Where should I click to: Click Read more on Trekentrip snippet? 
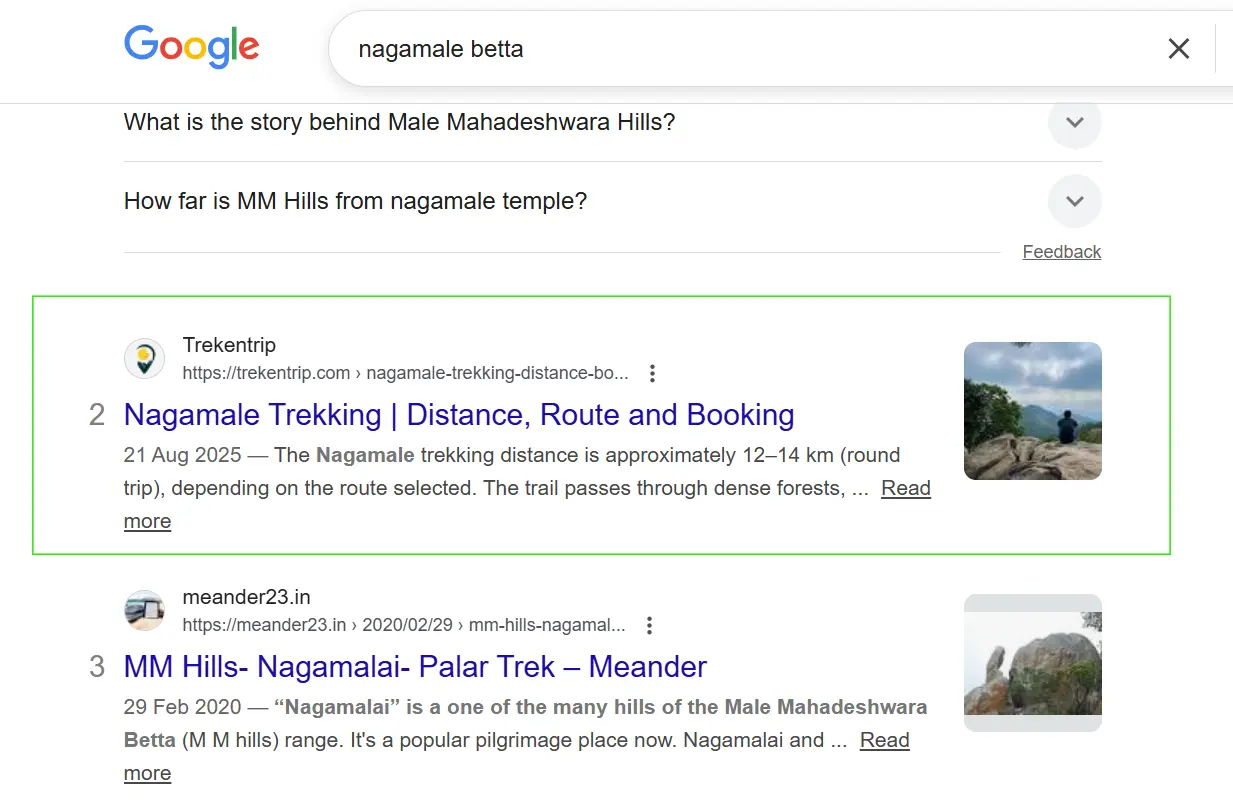(x=905, y=488)
